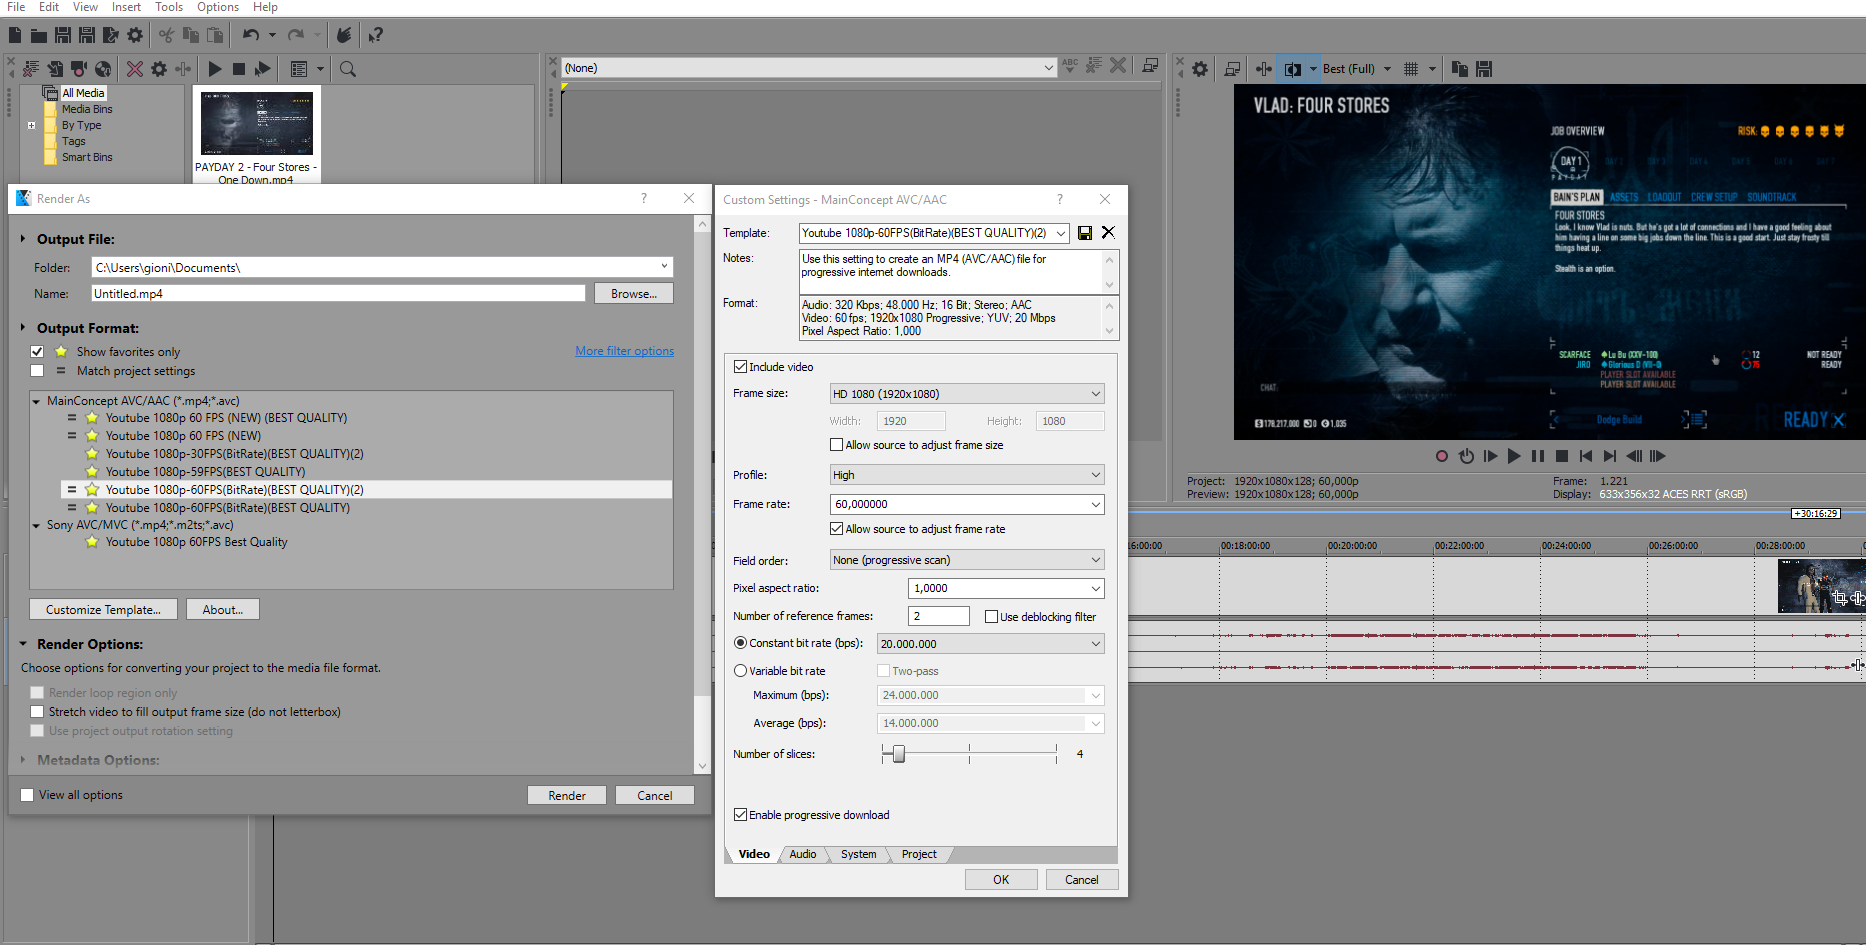
Task: Click the red Record button under preview
Action: tap(1442, 456)
